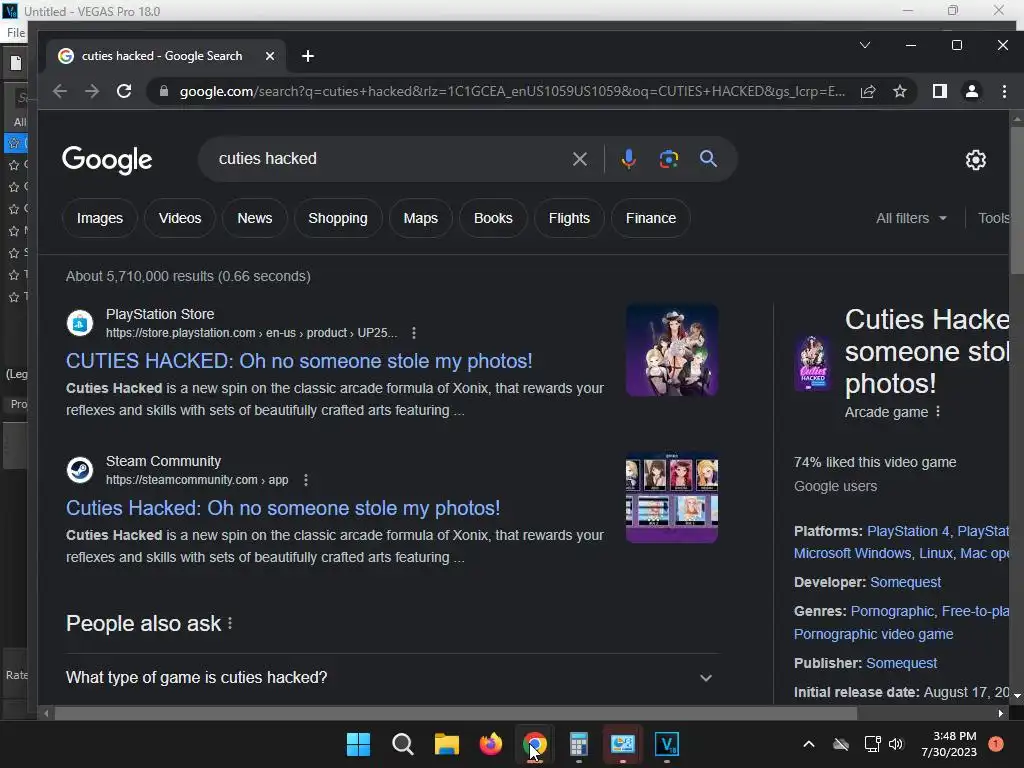Viewport: 1024px width, 768px height.
Task: Open PlayStation Store CUTIES HACKED link
Action: 299,361
